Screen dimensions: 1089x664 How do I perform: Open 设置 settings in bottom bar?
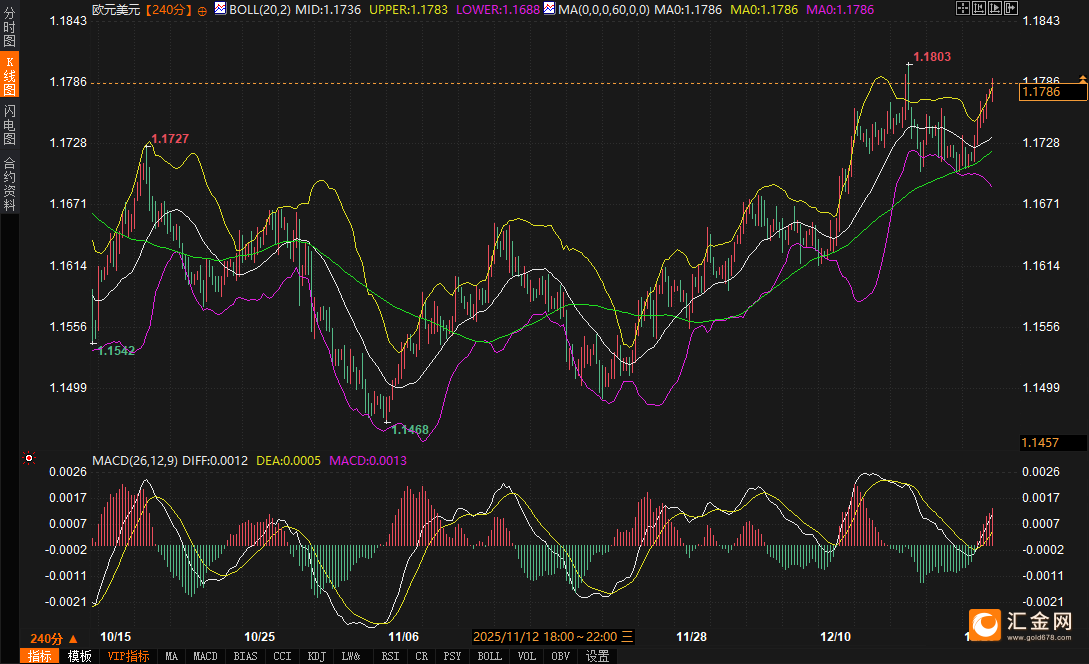[x=598, y=656]
